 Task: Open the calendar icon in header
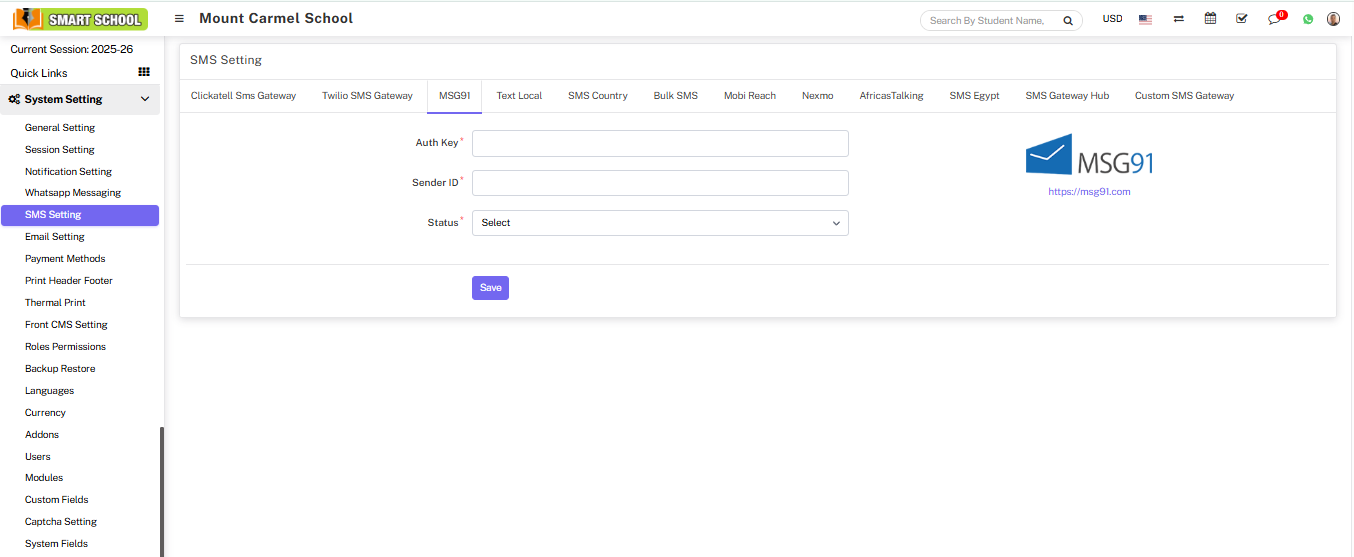point(1210,19)
